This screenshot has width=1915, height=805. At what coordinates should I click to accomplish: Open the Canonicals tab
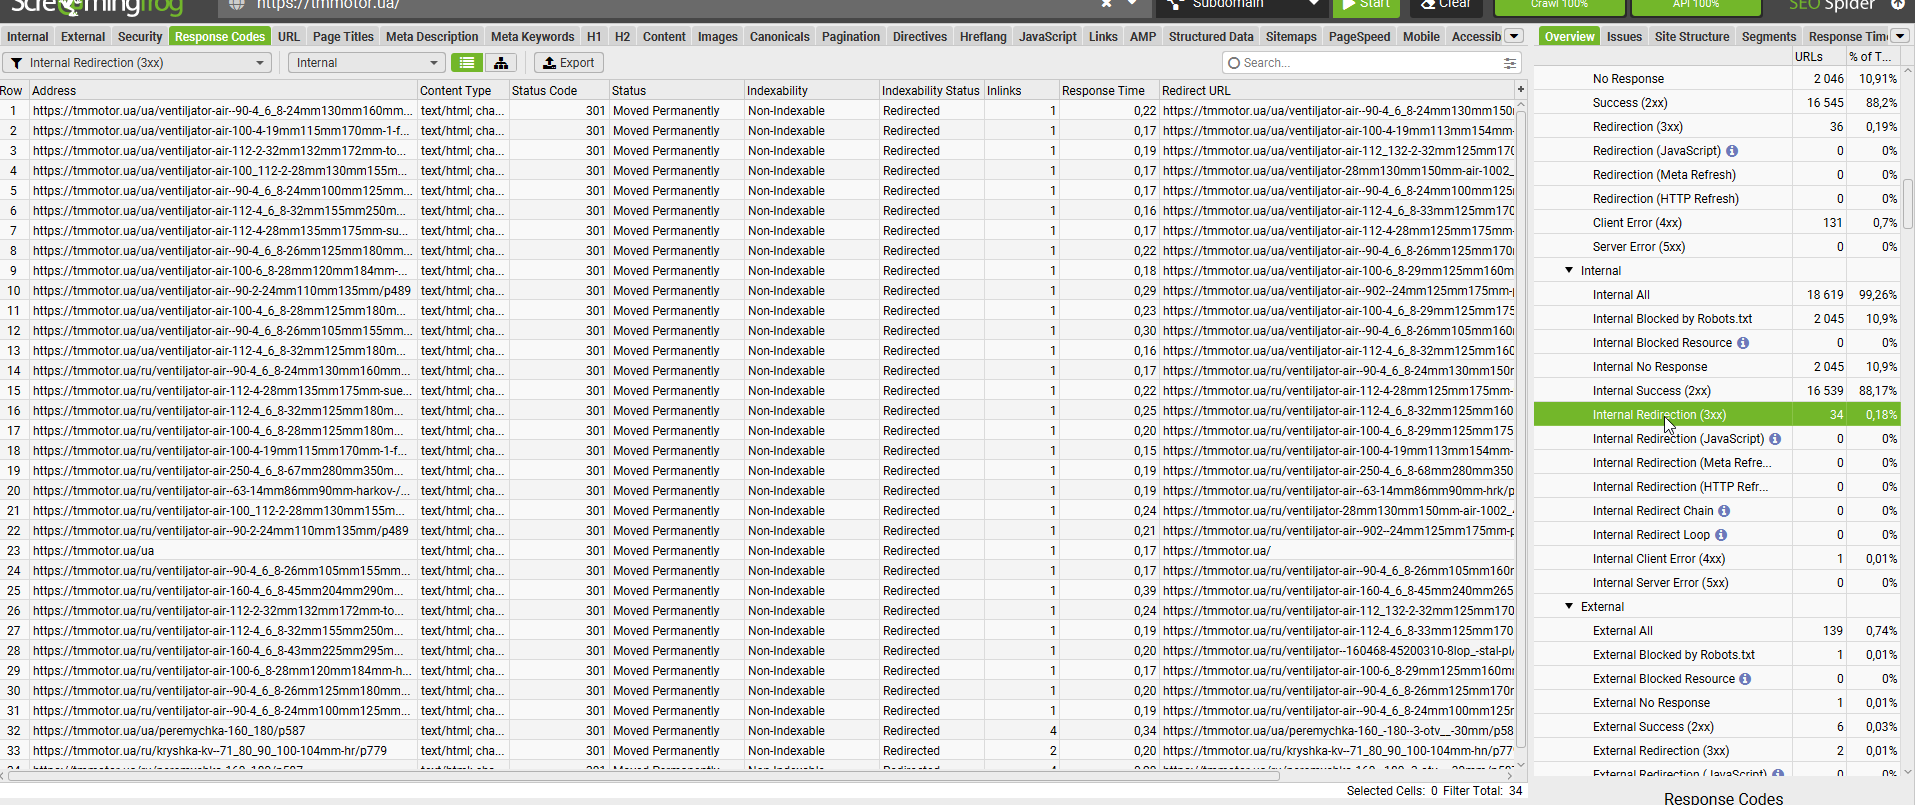[780, 37]
